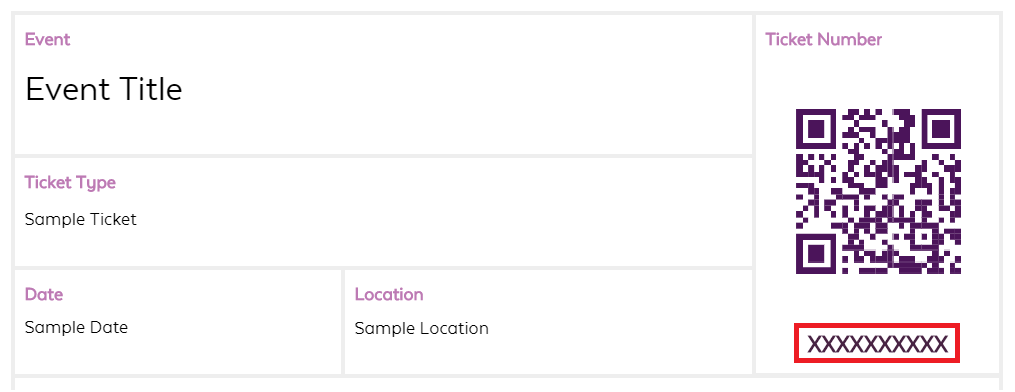The image size is (1015, 392).
Task: Click the Location label
Action: (389, 294)
